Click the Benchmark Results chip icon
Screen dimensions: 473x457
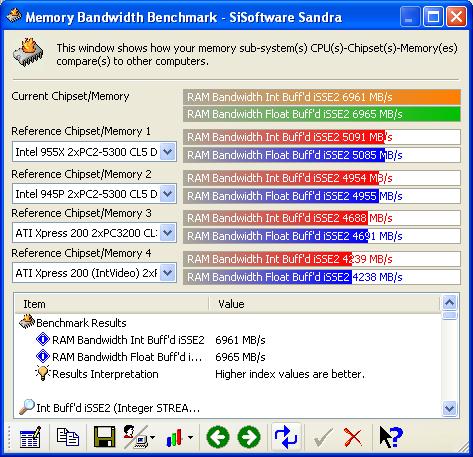coord(27,322)
